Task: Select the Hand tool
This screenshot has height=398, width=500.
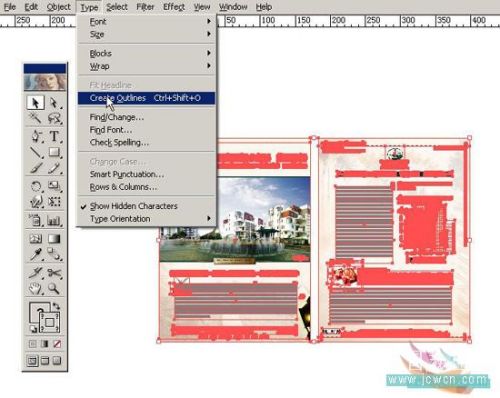Action: [35, 288]
